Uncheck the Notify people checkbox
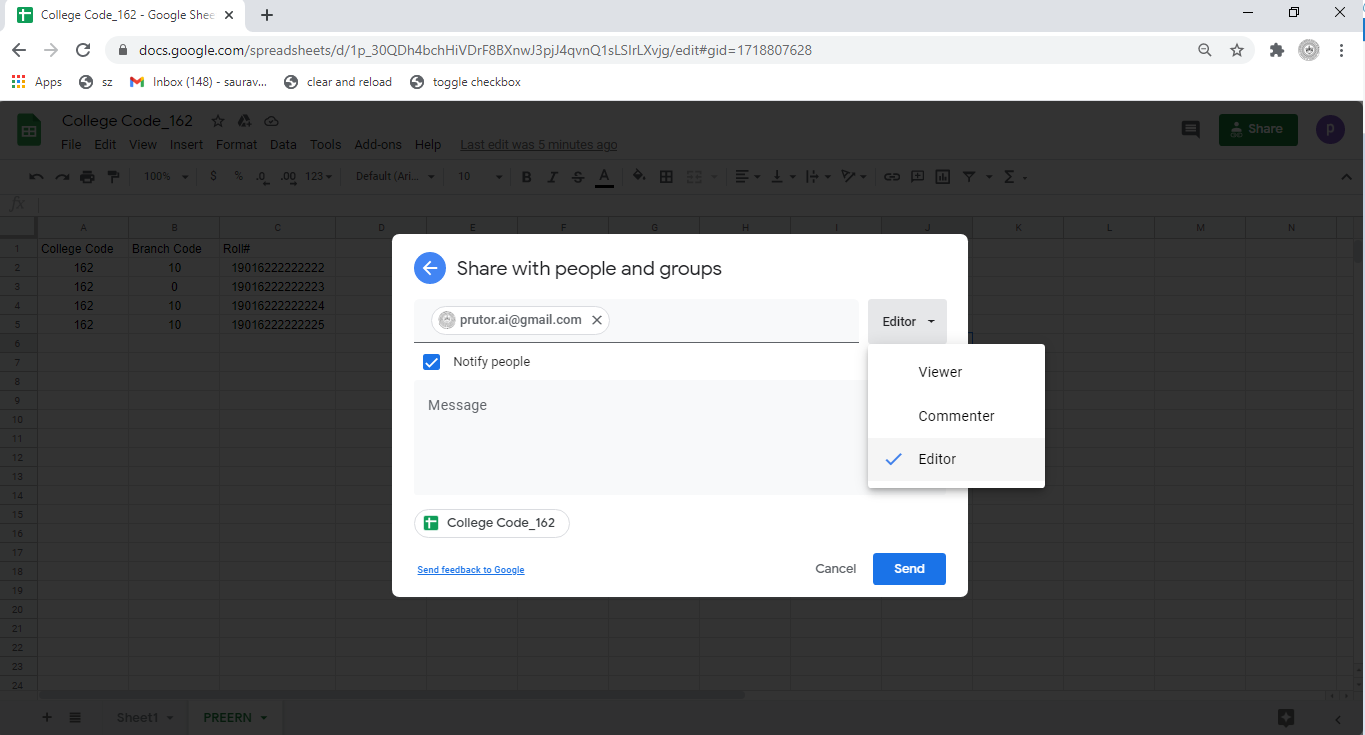Viewport: 1365px width, 735px height. click(432, 362)
